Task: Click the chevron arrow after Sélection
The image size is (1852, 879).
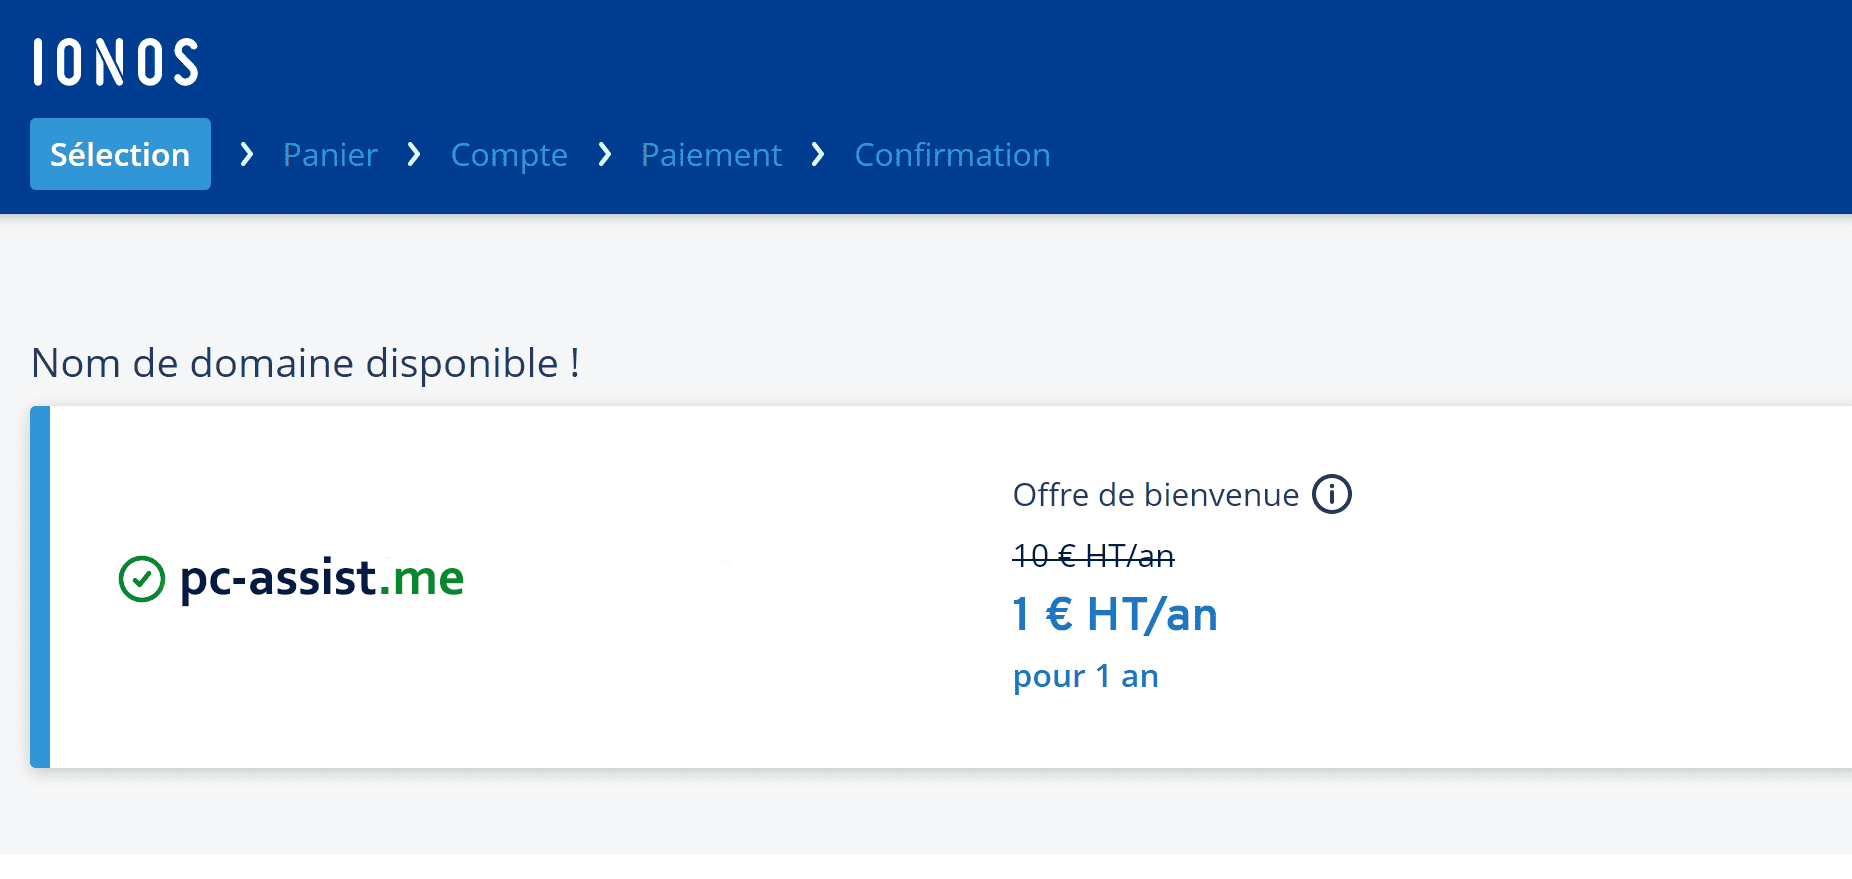Action: [x=247, y=154]
